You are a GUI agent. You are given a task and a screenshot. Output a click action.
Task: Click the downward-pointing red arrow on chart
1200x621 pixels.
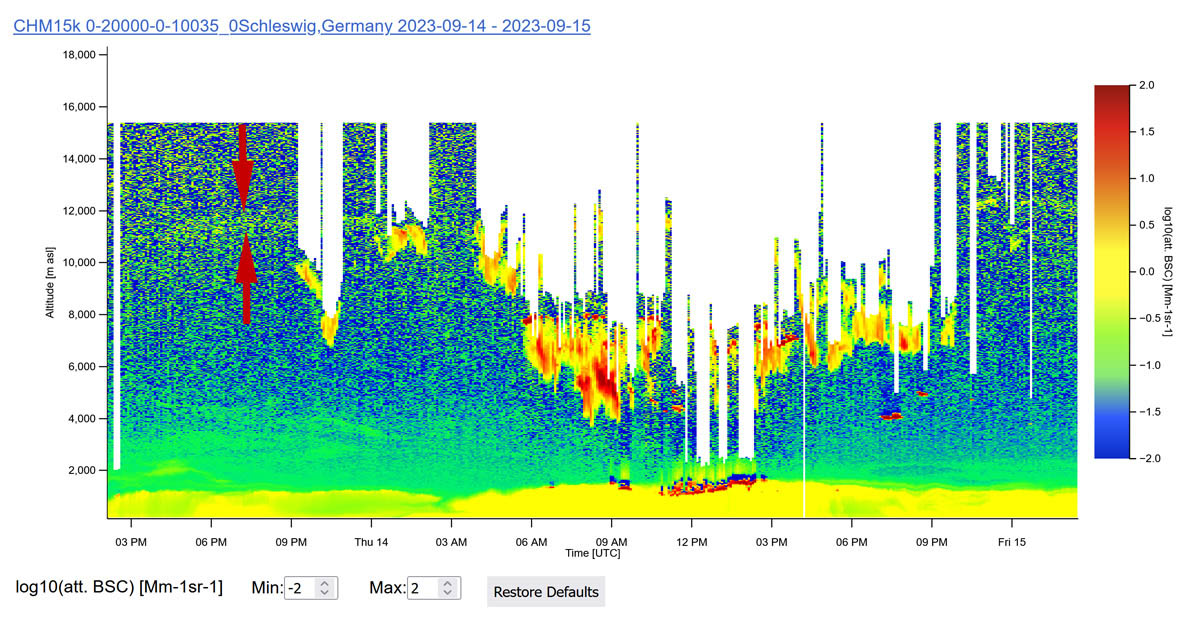[x=242, y=166]
